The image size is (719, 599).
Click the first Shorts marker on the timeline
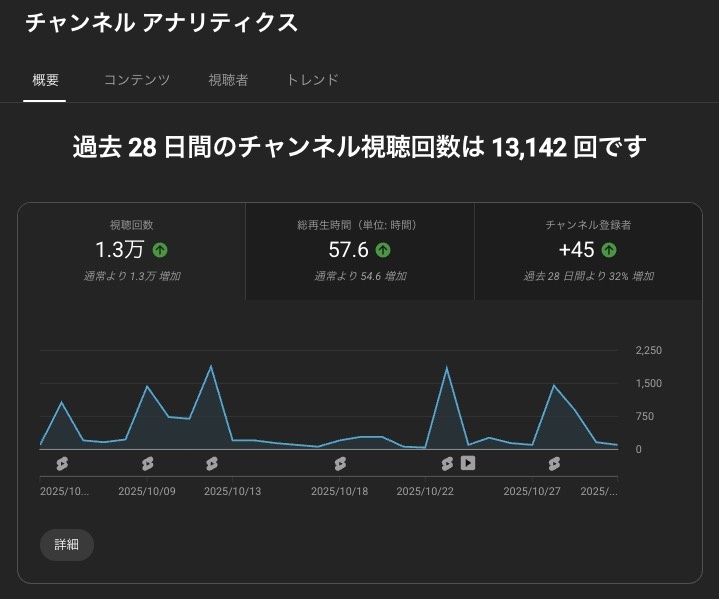pyautogui.click(x=62, y=463)
